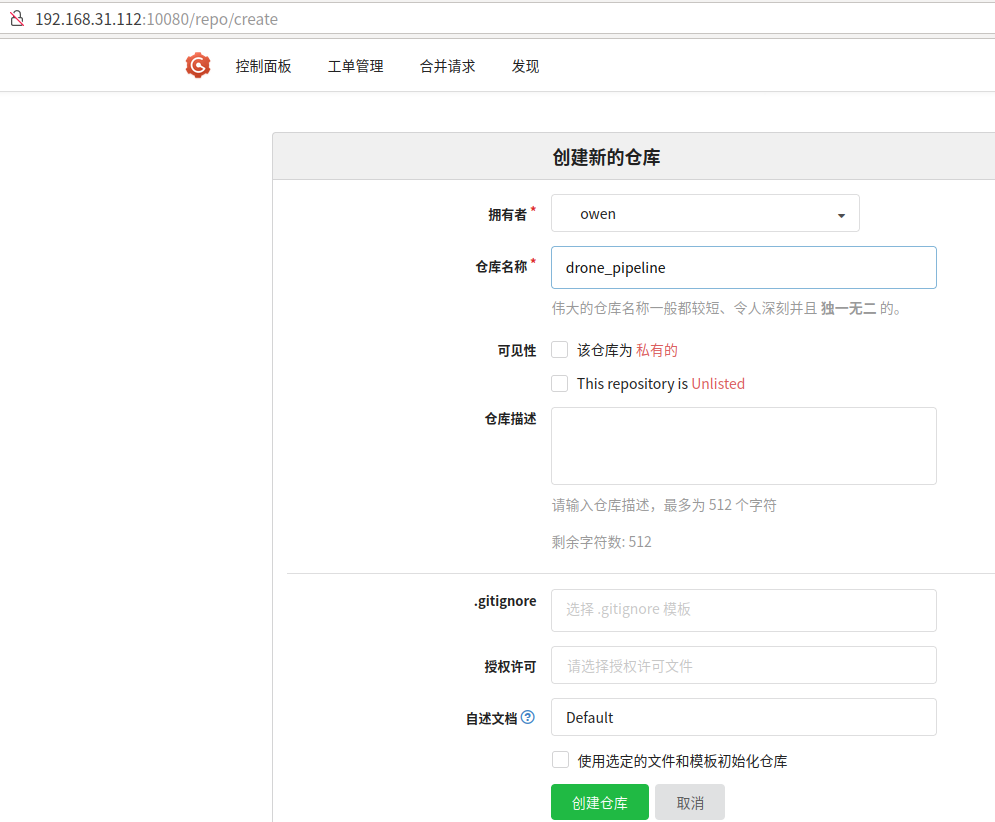Open the 授权许可 license selector
Screen dimensions: 995x822
(x=744, y=665)
